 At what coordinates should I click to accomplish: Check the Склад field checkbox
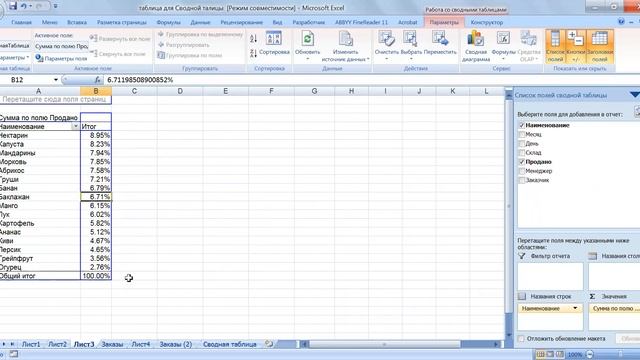(x=522, y=153)
